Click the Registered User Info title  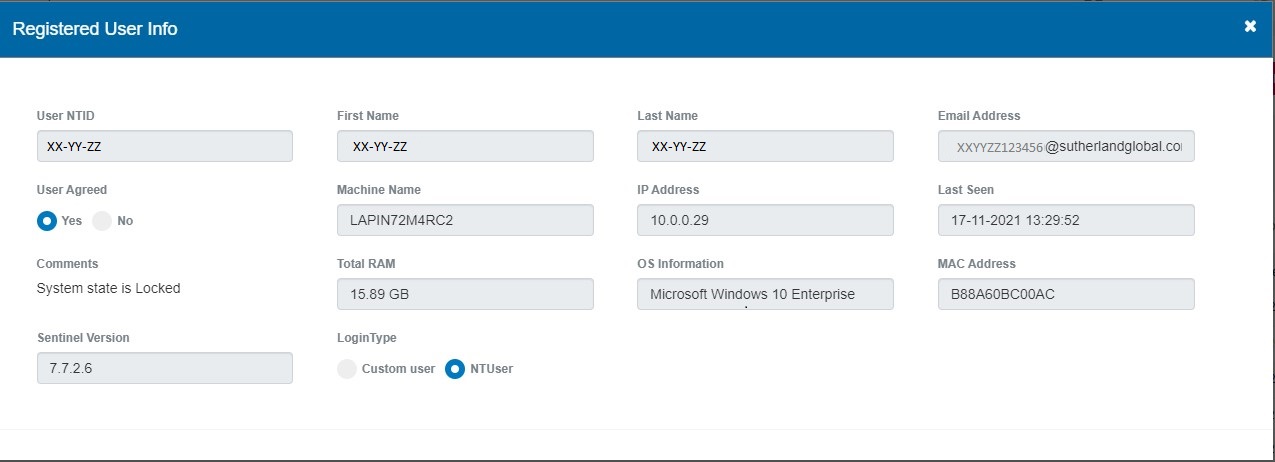tap(95, 29)
